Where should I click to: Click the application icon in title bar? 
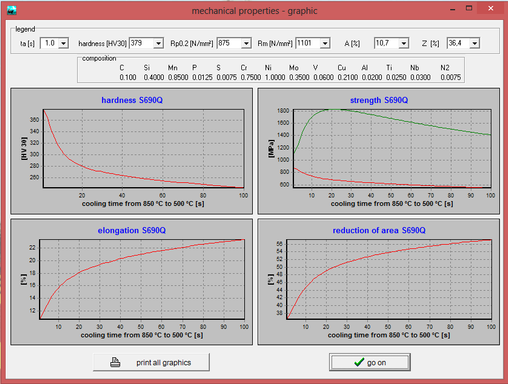[12, 10]
